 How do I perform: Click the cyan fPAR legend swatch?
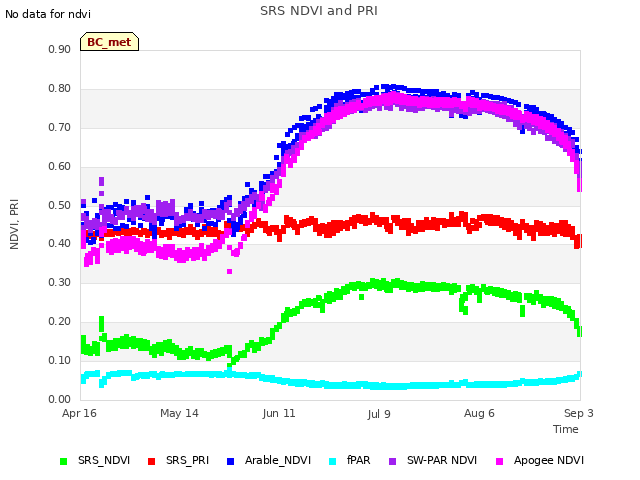(333, 461)
